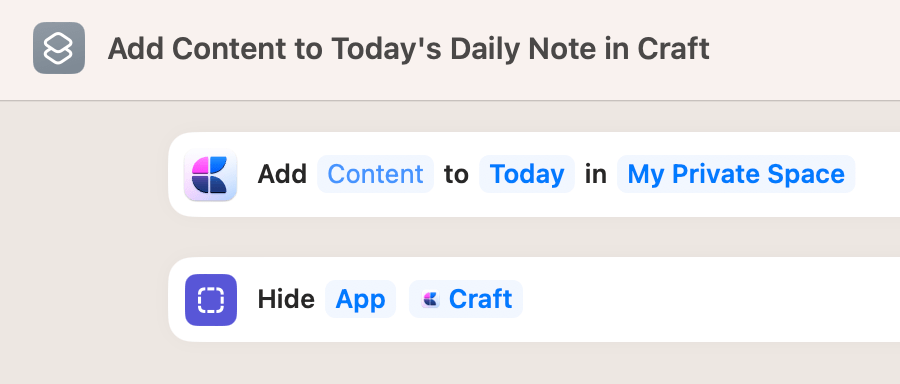
Task: Click the Craft app icon in Add action
Action: [211, 175]
